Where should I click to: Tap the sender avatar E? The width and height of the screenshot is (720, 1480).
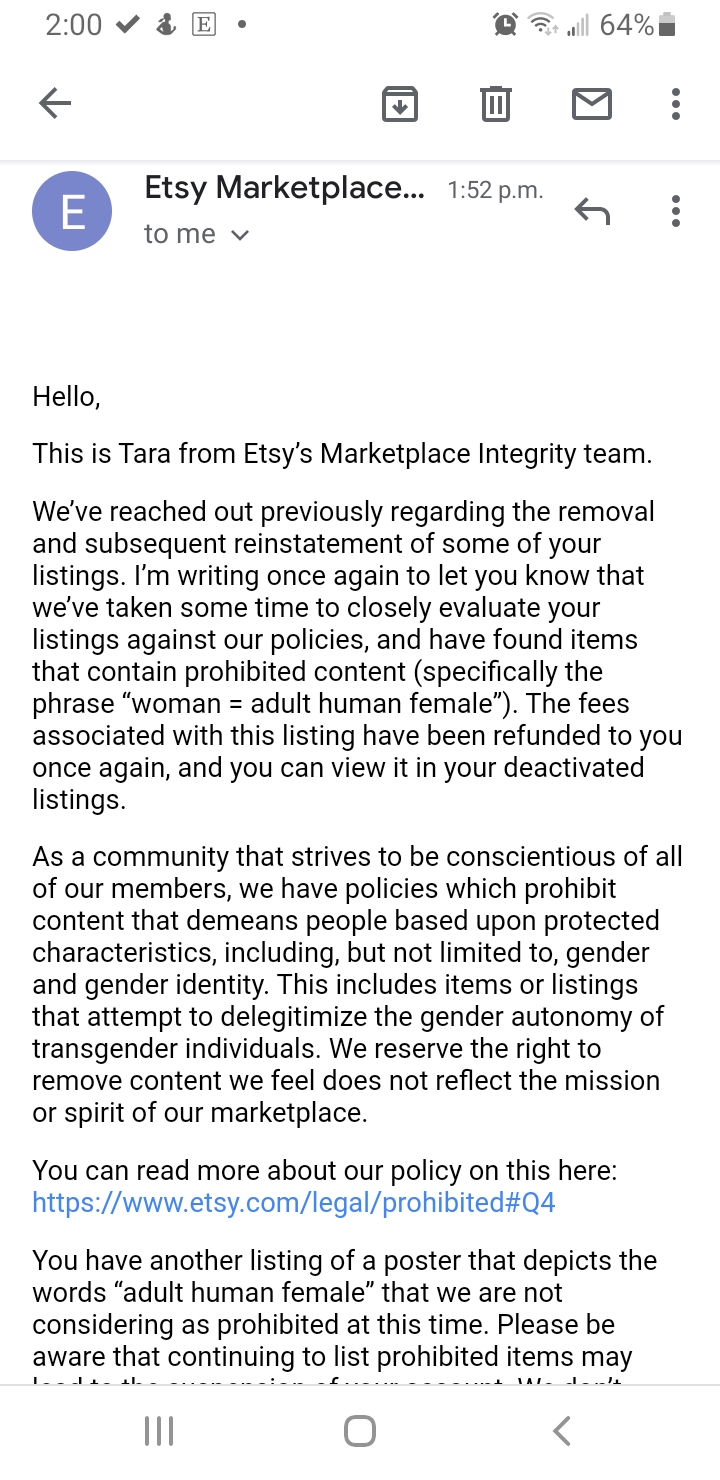coord(72,211)
